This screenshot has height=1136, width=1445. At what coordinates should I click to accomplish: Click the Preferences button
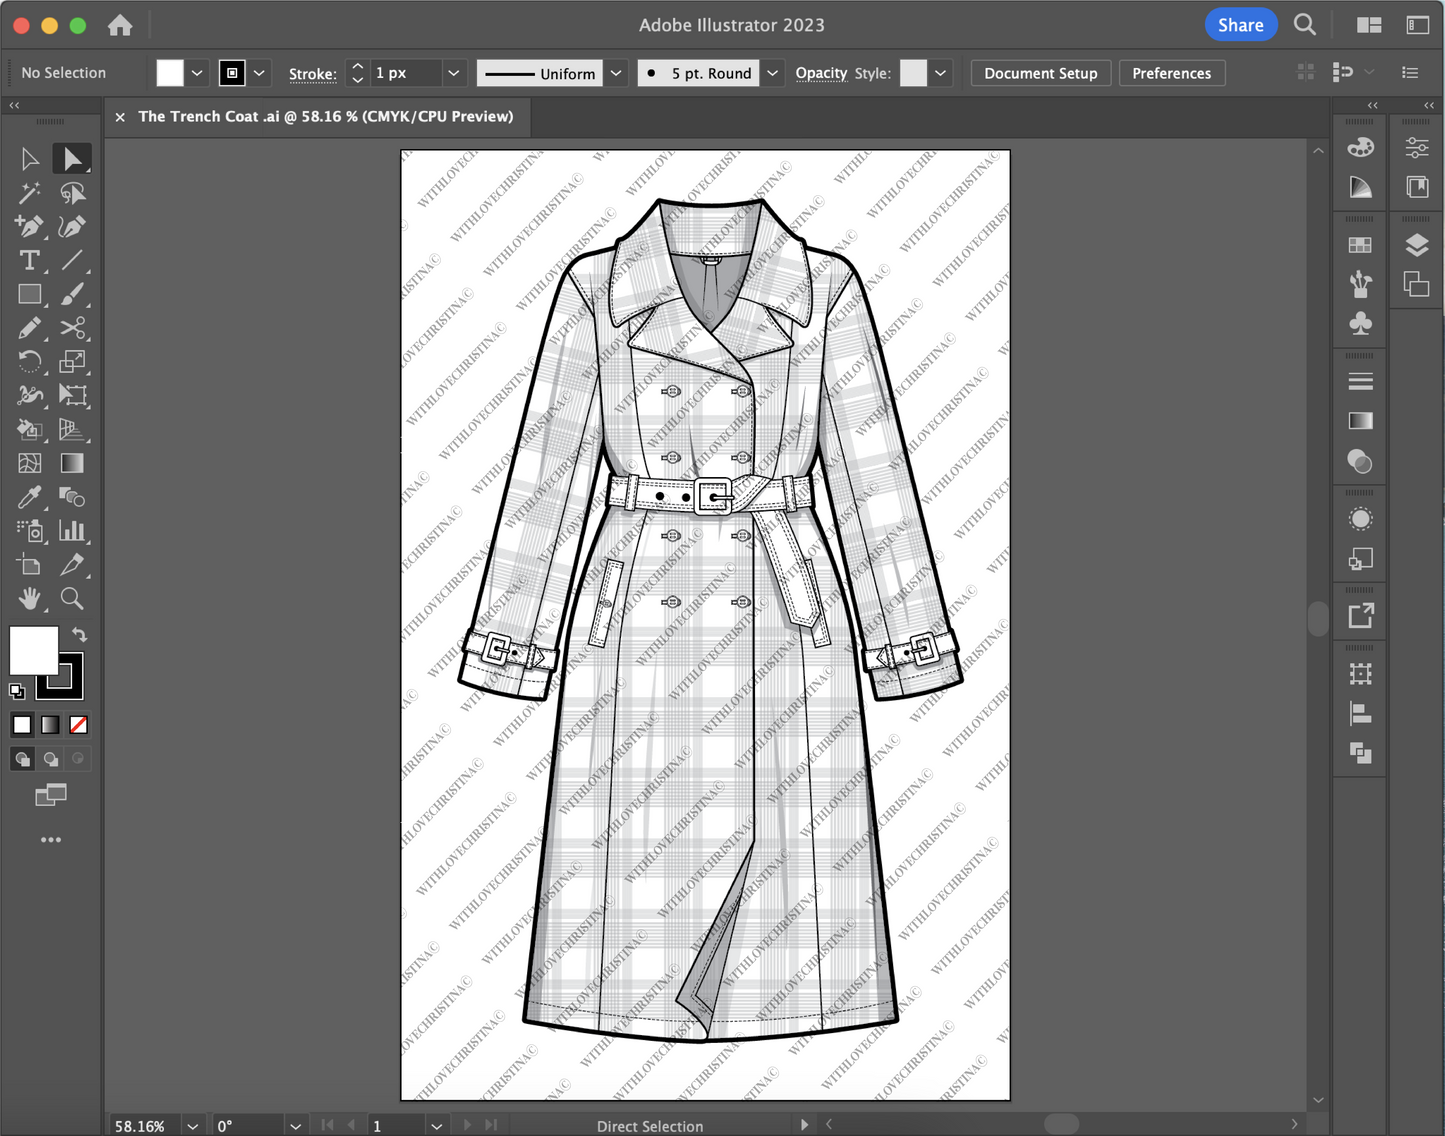(1171, 72)
